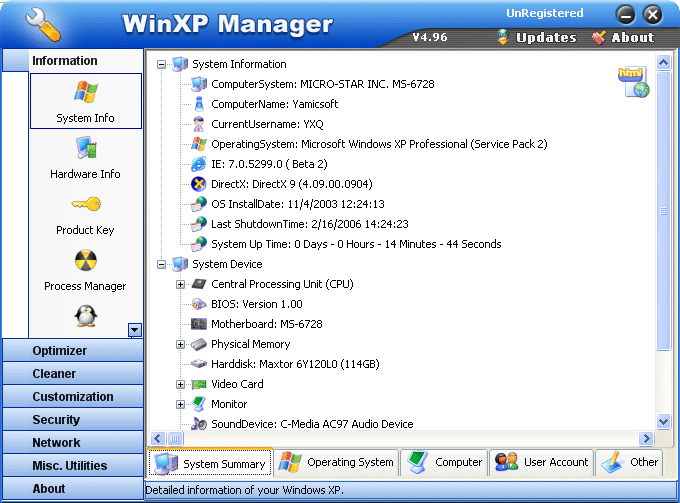Click the ComputerSystem monitor icon

click(199, 84)
